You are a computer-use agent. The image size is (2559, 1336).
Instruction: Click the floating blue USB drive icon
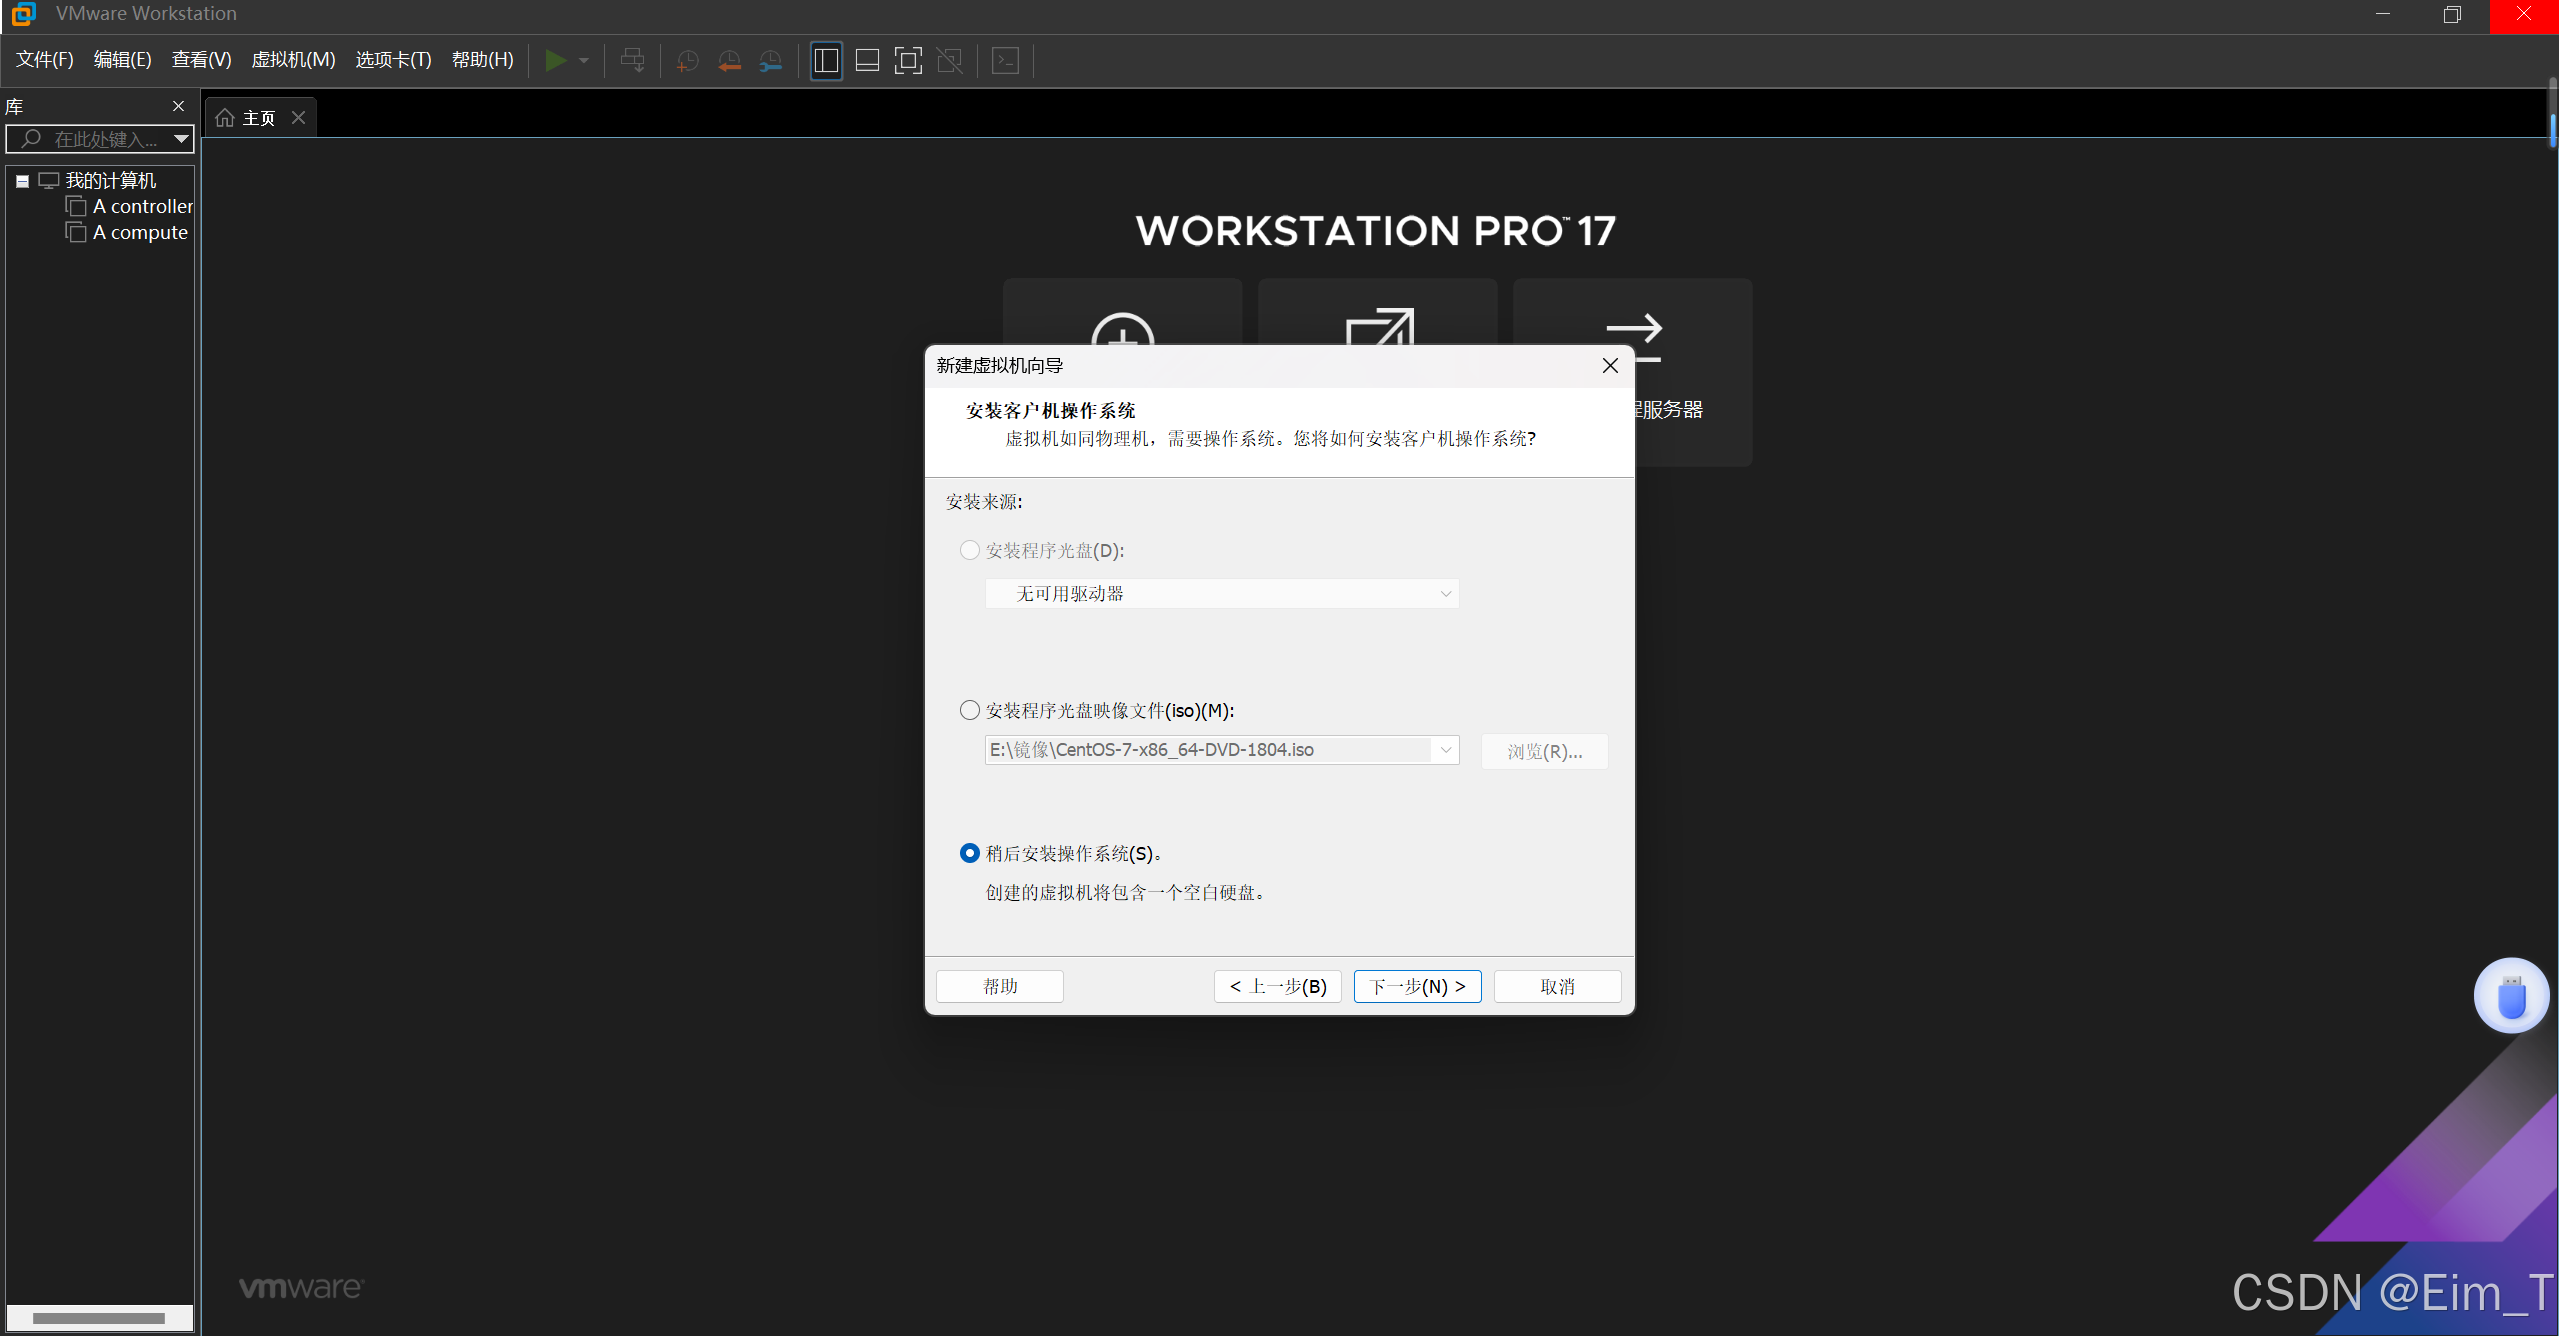pos(2512,997)
